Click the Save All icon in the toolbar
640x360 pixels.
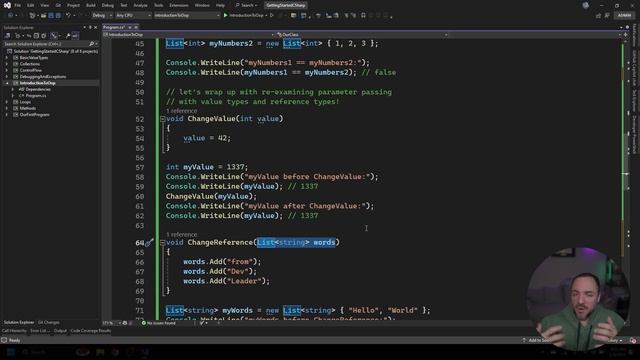coord(58,16)
